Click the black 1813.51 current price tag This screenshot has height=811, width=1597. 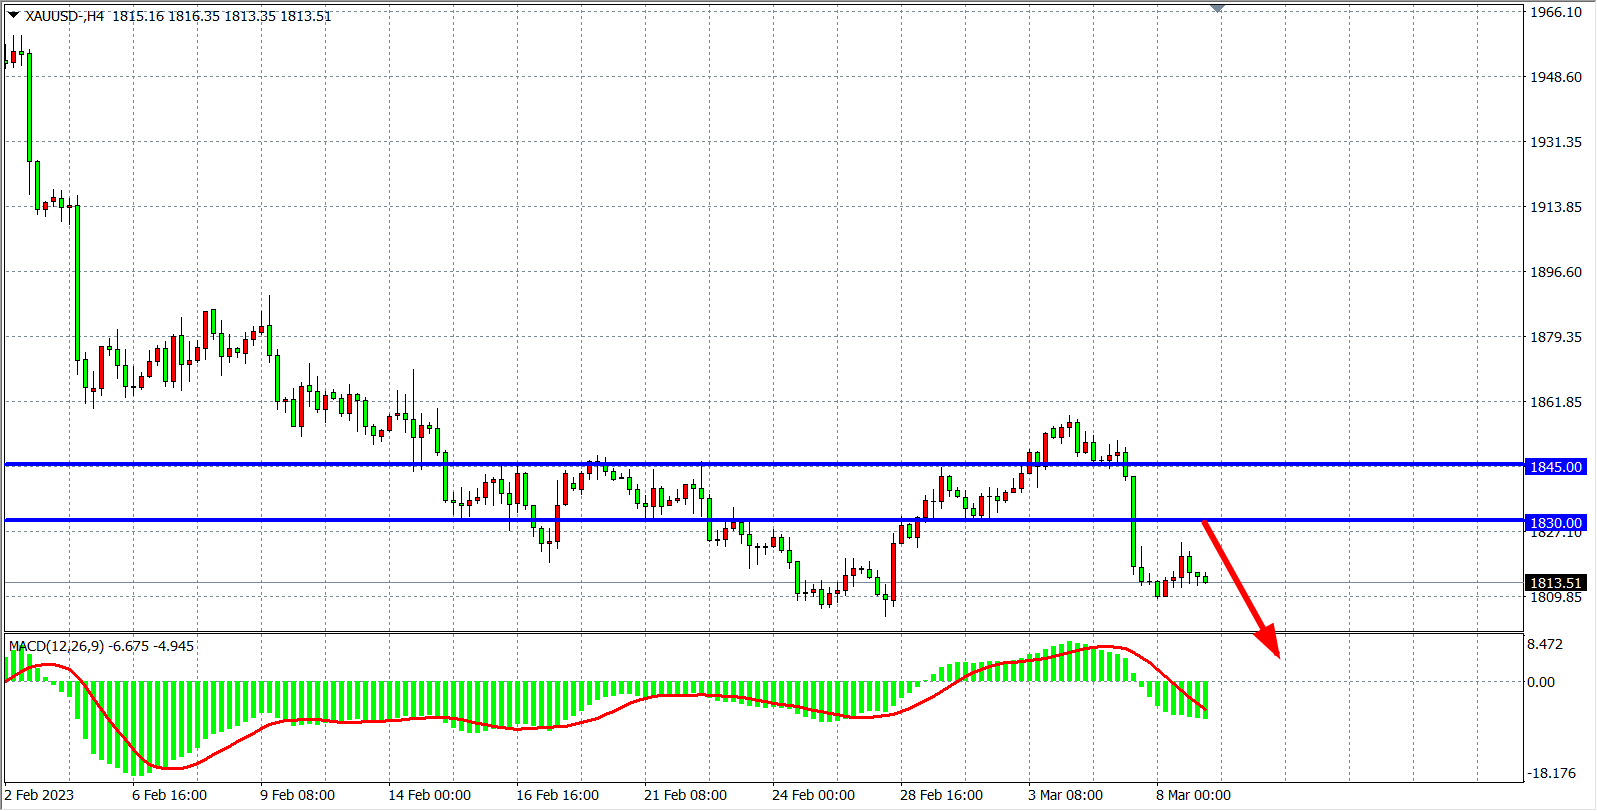click(1555, 583)
